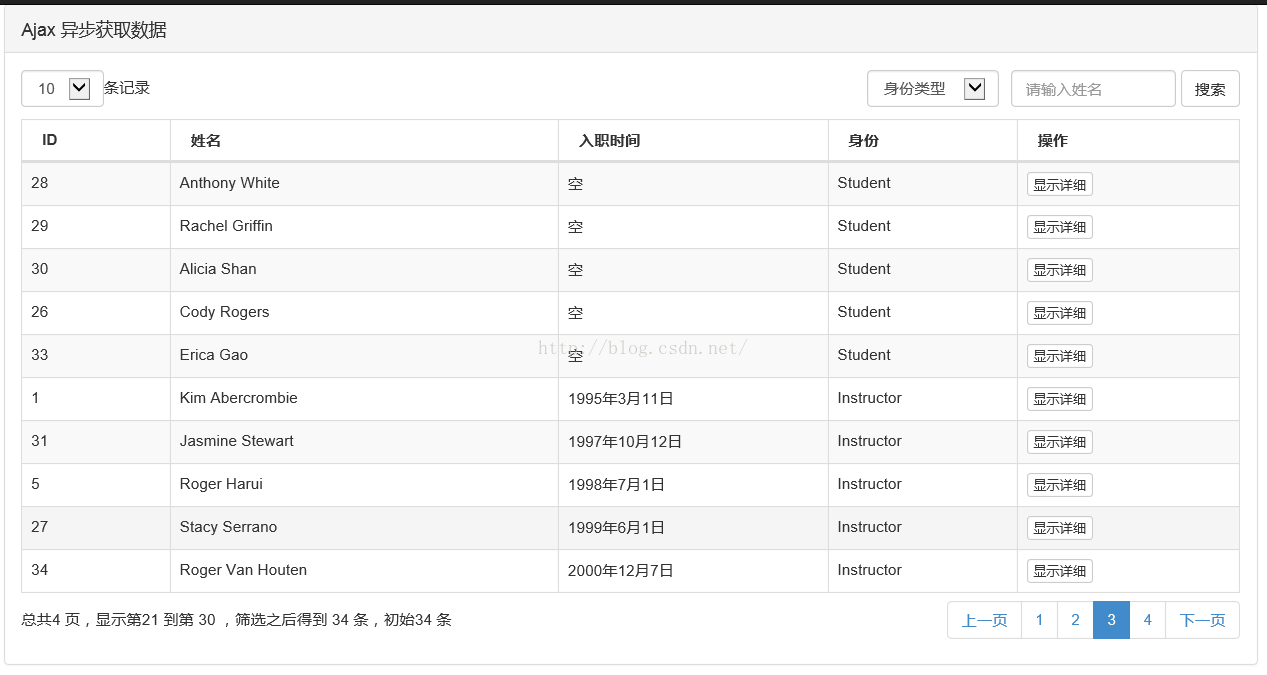Show details for Kim Abercrombie

[x=1059, y=399]
